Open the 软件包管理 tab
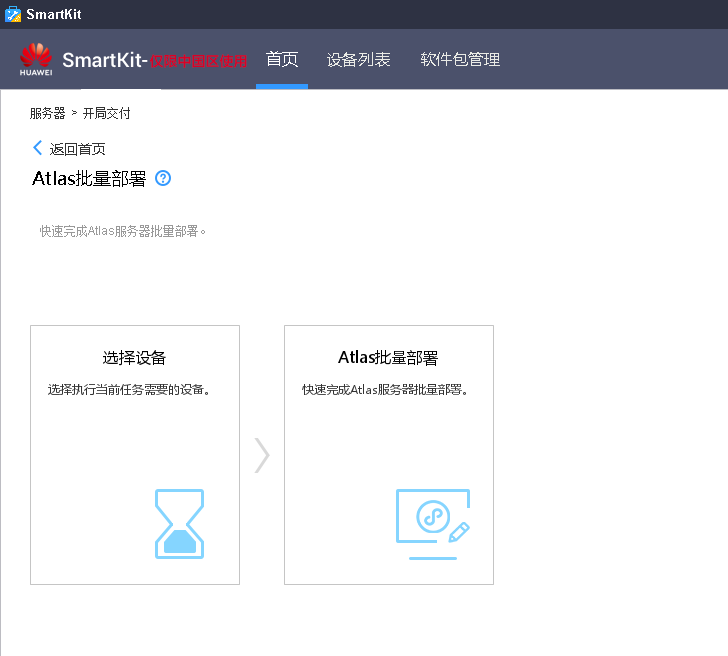This screenshot has width=728, height=656. click(x=460, y=59)
